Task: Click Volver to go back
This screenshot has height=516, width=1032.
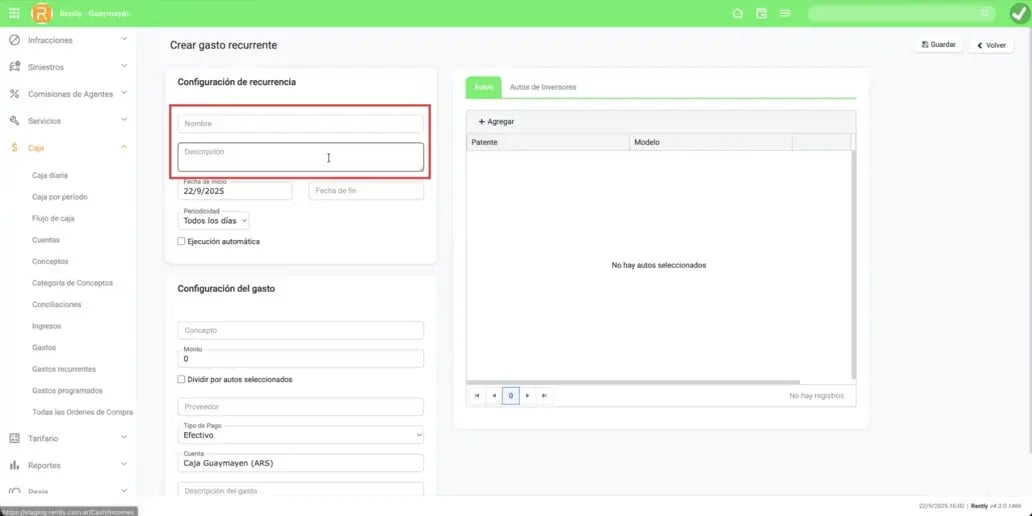Action: coord(990,45)
